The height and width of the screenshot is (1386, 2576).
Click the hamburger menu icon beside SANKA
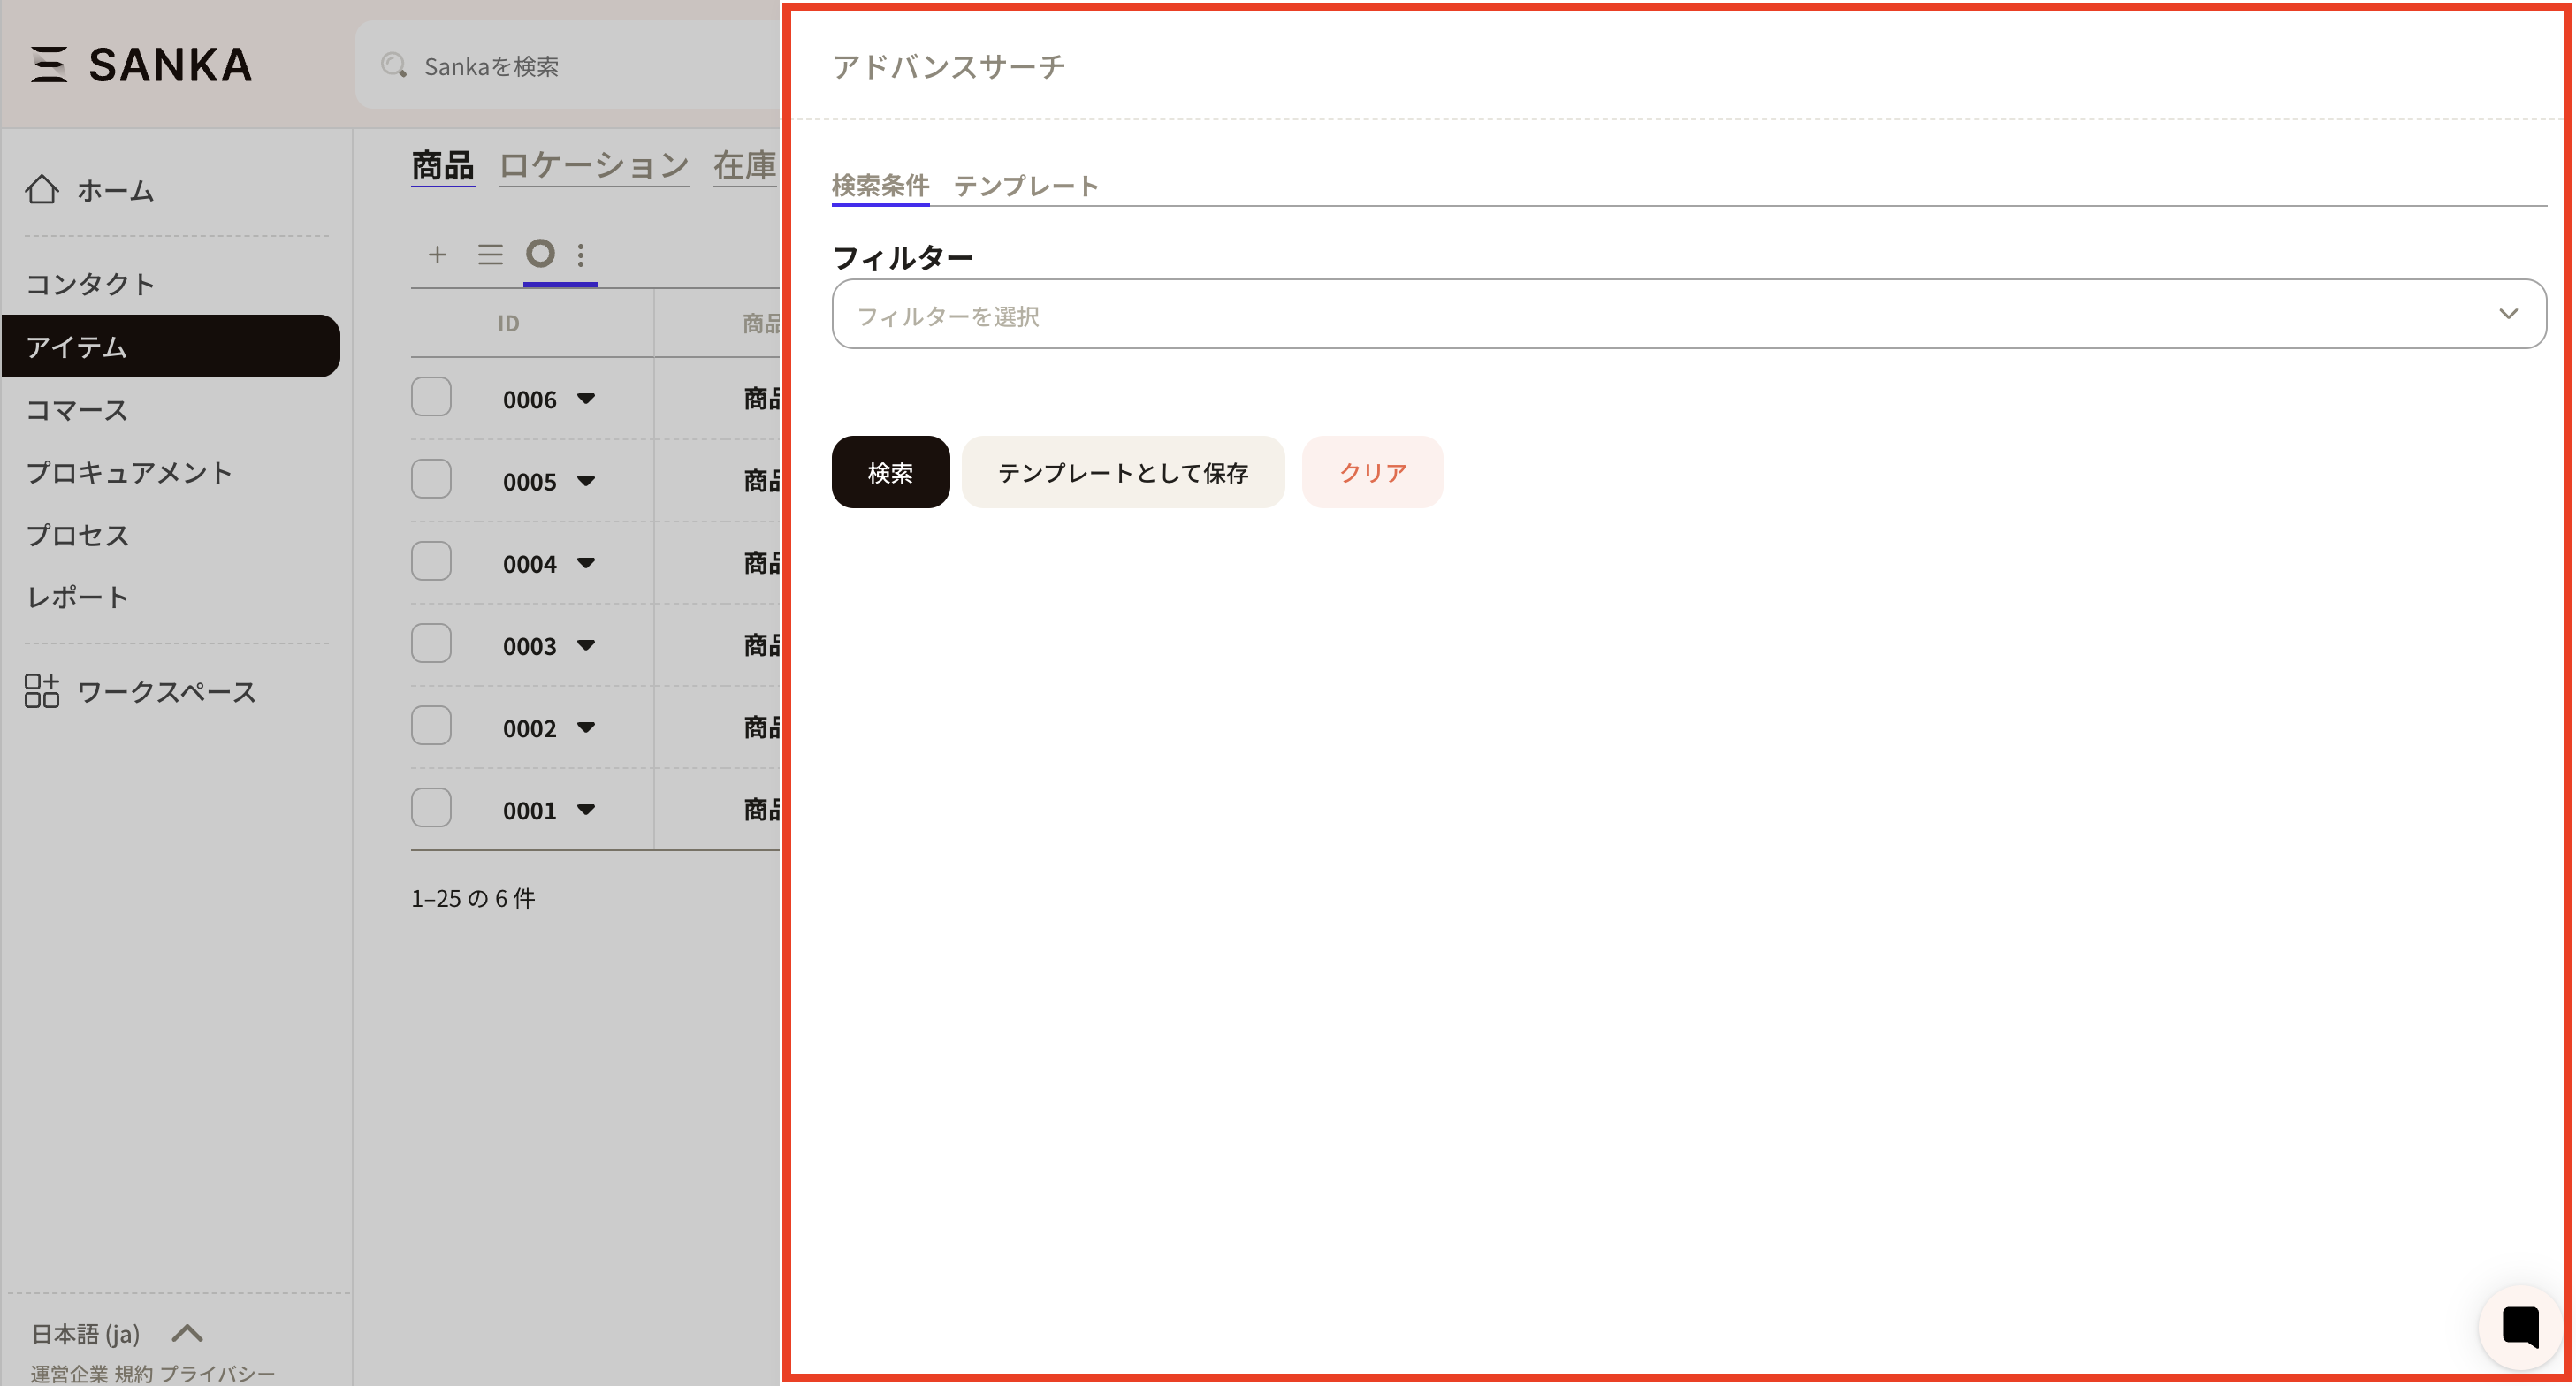tap(48, 65)
